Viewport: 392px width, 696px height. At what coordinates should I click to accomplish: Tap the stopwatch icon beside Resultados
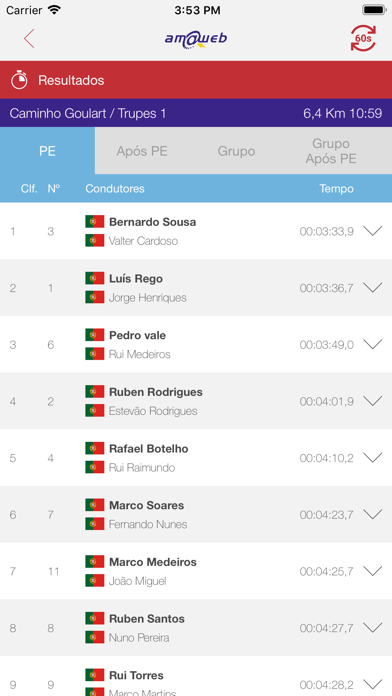coord(19,80)
